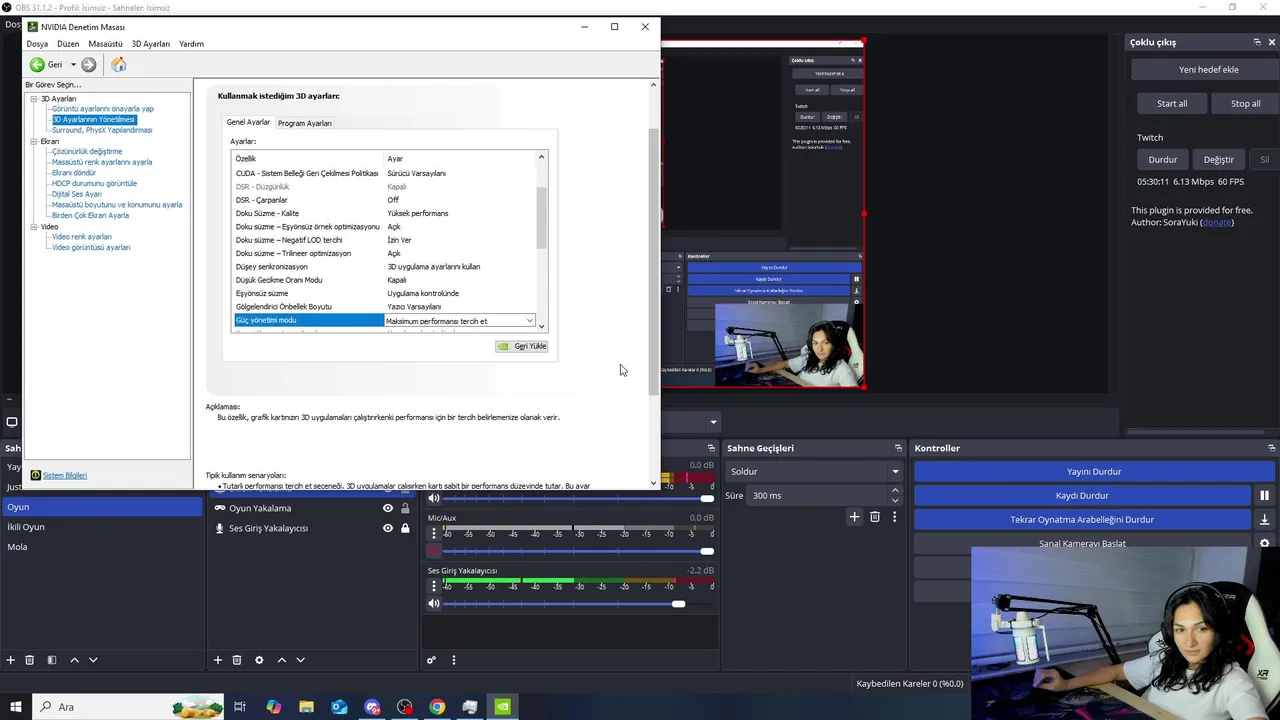1280x720 pixels.
Task: Open audio mixer three-dot menu at bottom
Action: (453, 660)
